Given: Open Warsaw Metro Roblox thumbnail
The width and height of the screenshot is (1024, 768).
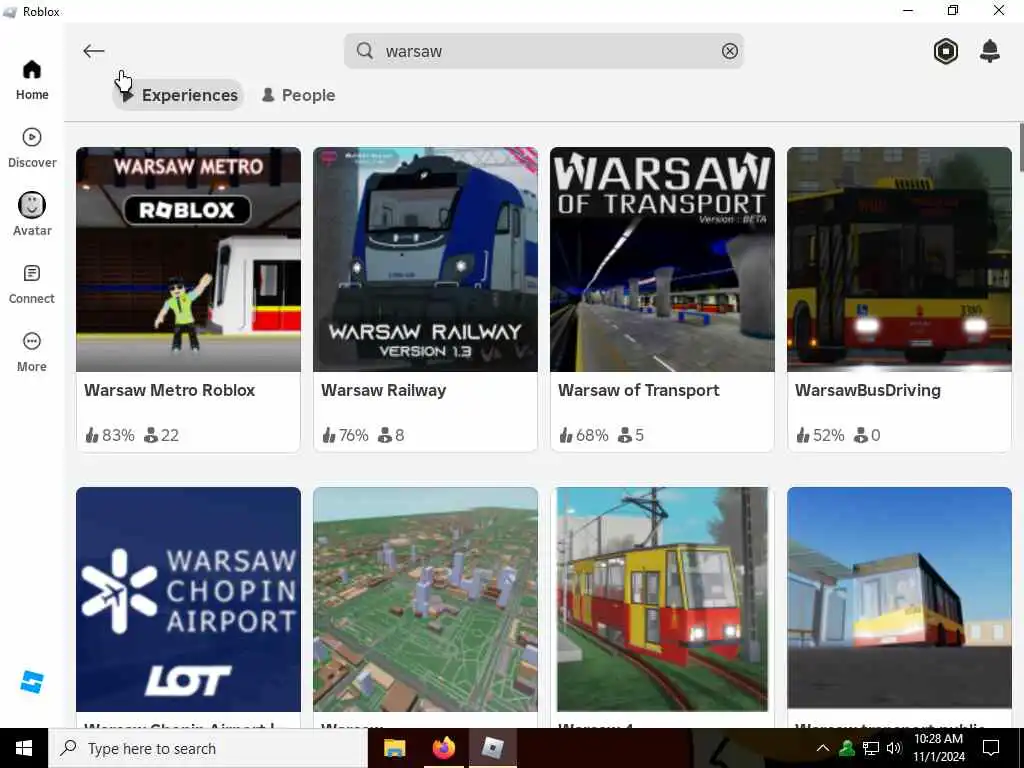Looking at the screenshot, I should (x=188, y=259).
